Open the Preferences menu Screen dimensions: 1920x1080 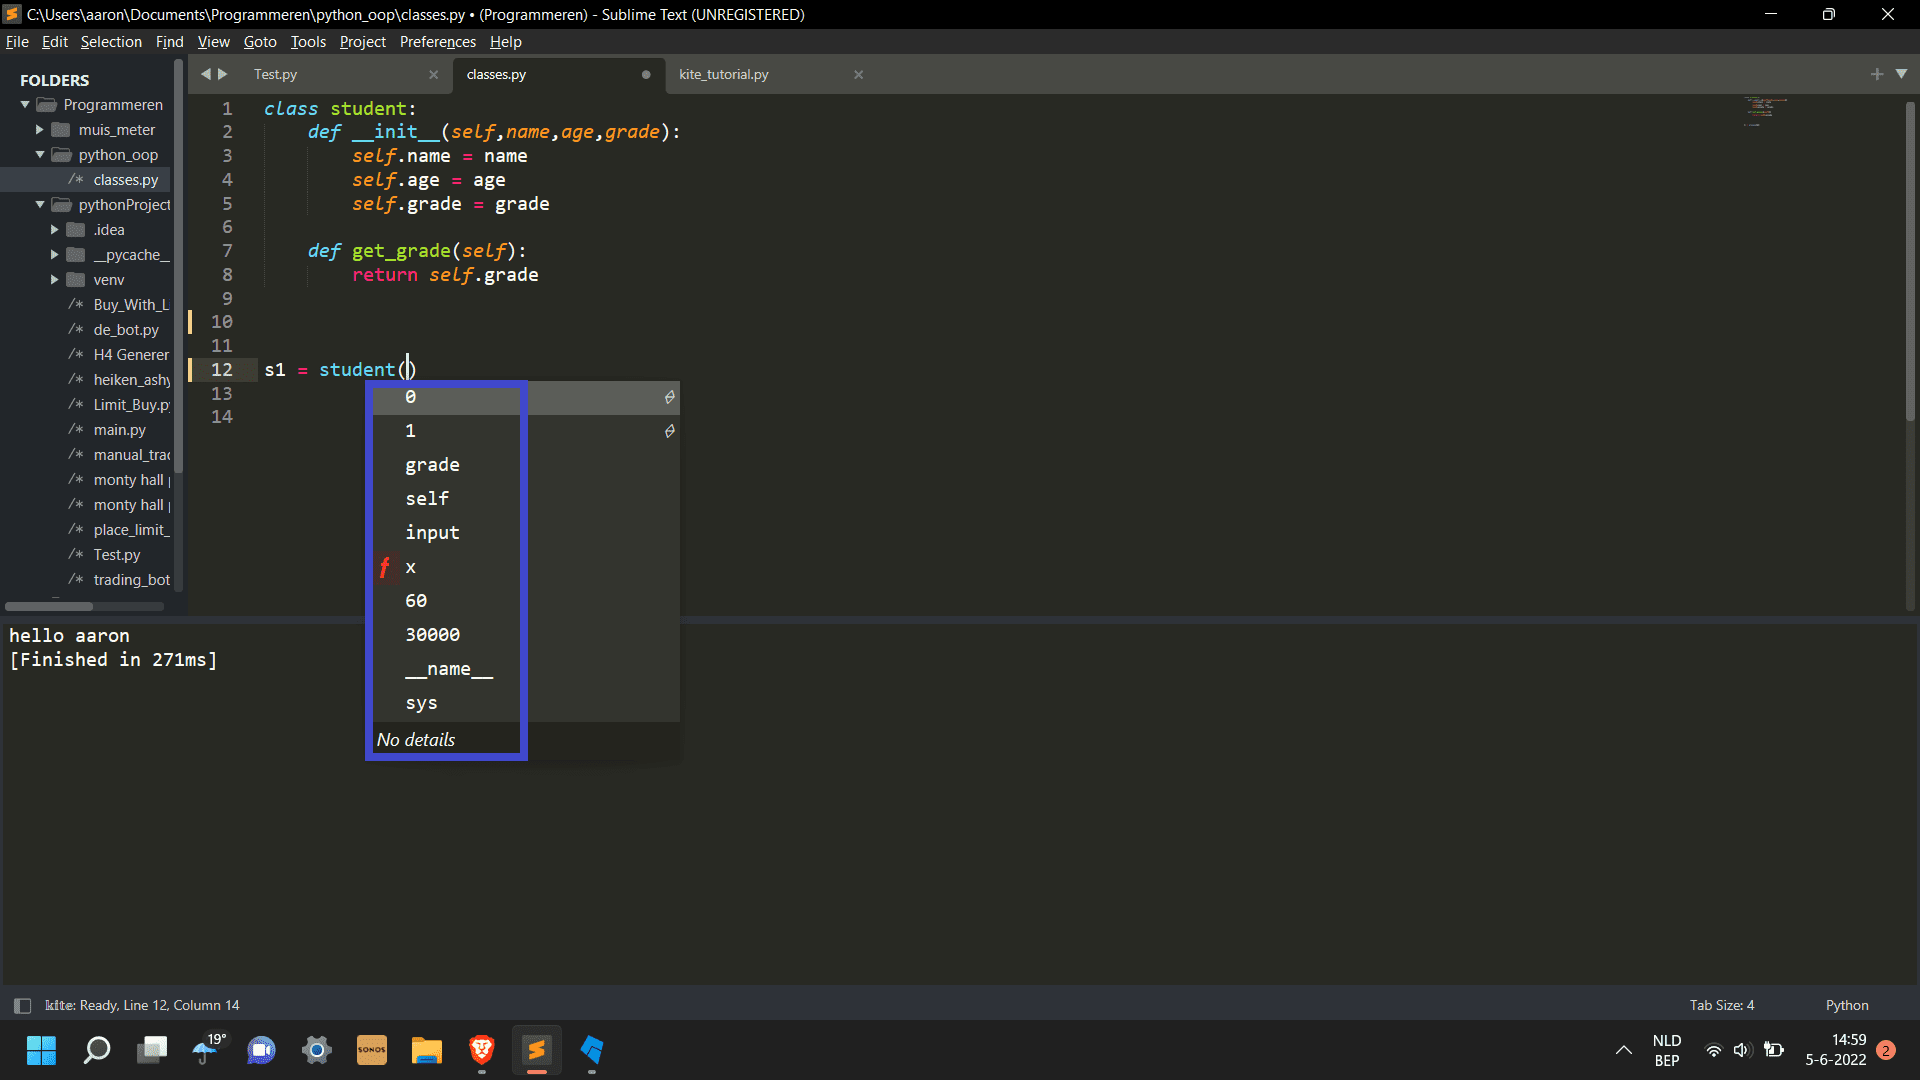click(x=437, y=42)
